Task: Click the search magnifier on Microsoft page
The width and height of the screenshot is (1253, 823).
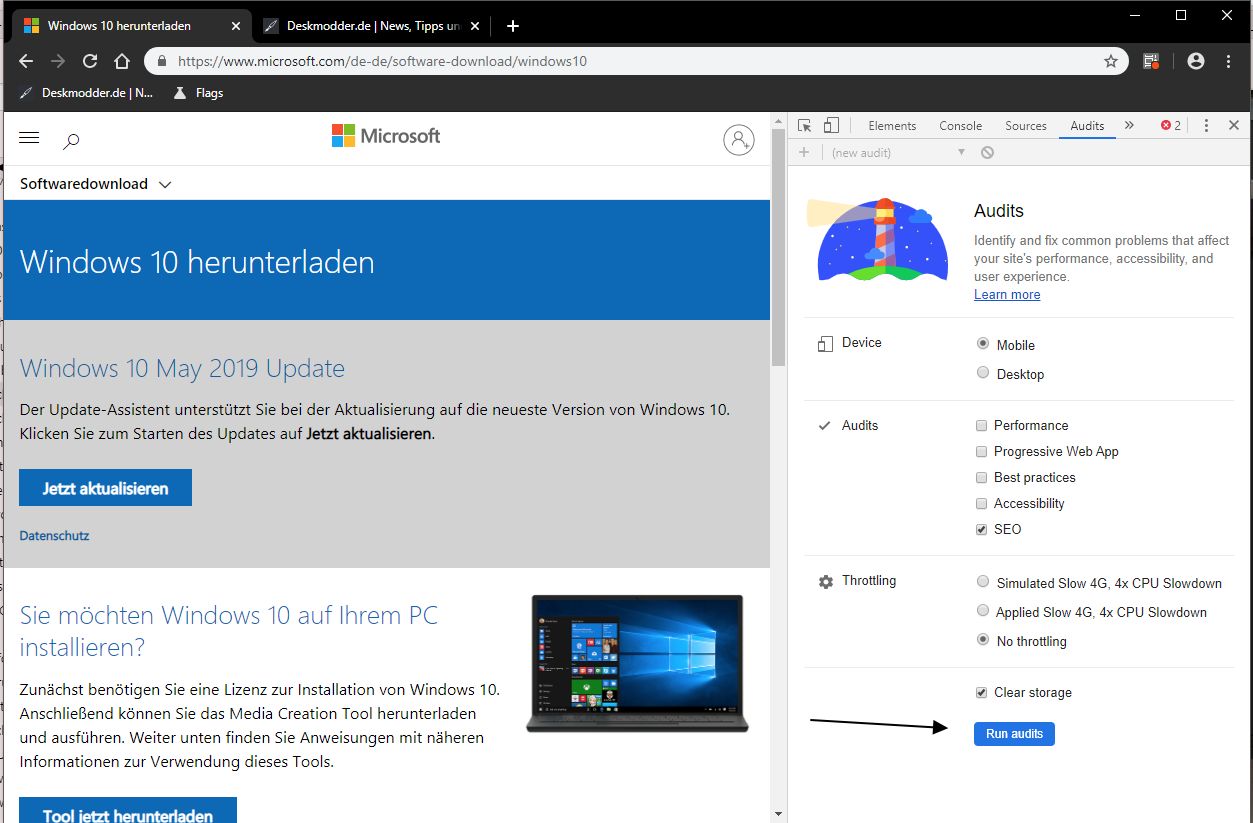Action: [71, 141]
